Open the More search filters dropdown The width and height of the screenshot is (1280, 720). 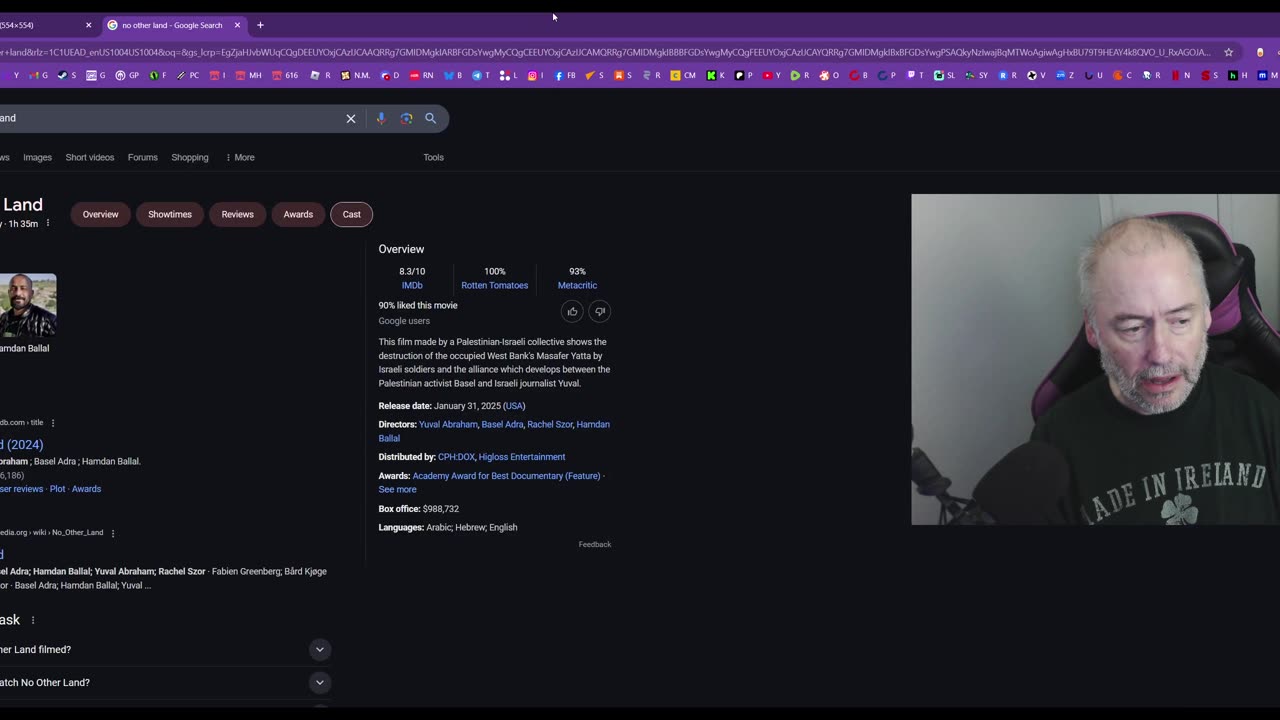[x=240, y=157]
